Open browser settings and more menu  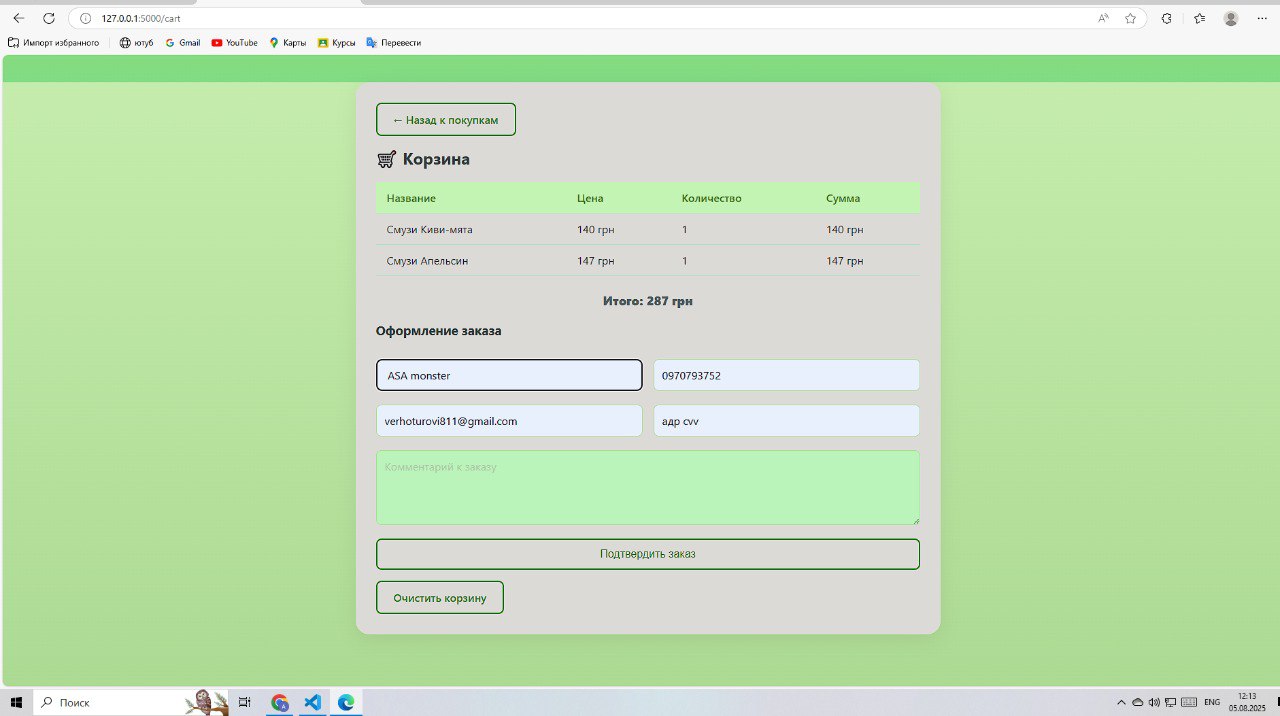click(1261, 18)
